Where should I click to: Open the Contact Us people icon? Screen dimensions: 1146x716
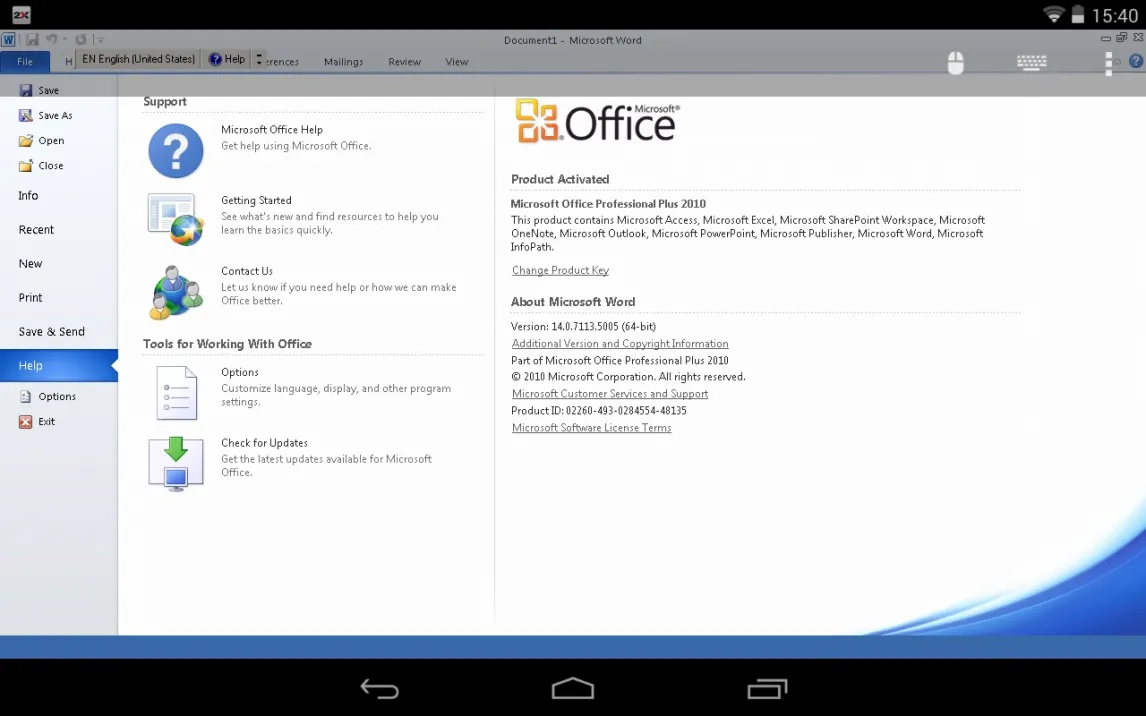click(x=176, y=291)
